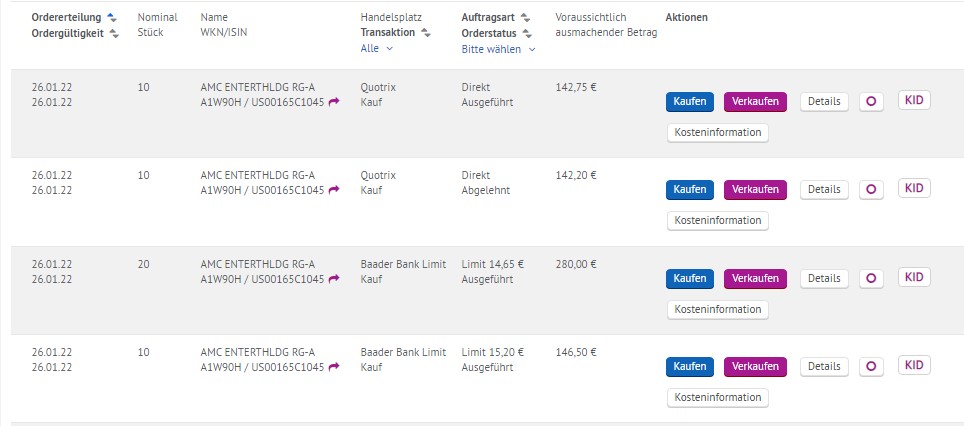Follow the ISIN arrow in the 280,00 € order row
Viewport: 964px width, 426px height.
click(x=334, y=279)
